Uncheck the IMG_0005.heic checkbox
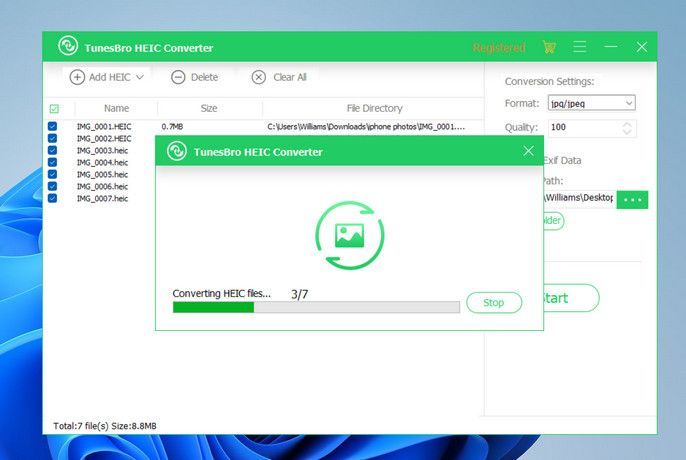This screenshot has width=686, height=460. pyautogui.click(x=52, y=174)
